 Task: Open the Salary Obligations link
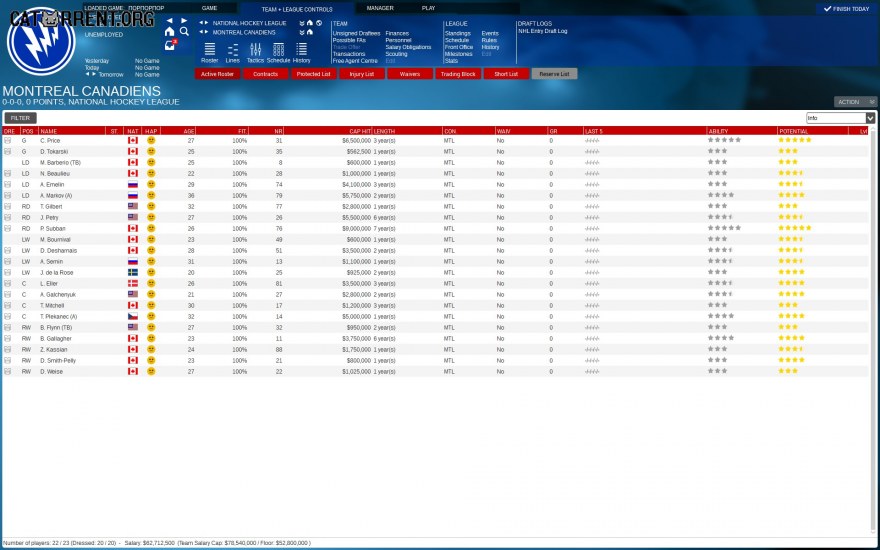pyautogui.click(x=408, y=47)
